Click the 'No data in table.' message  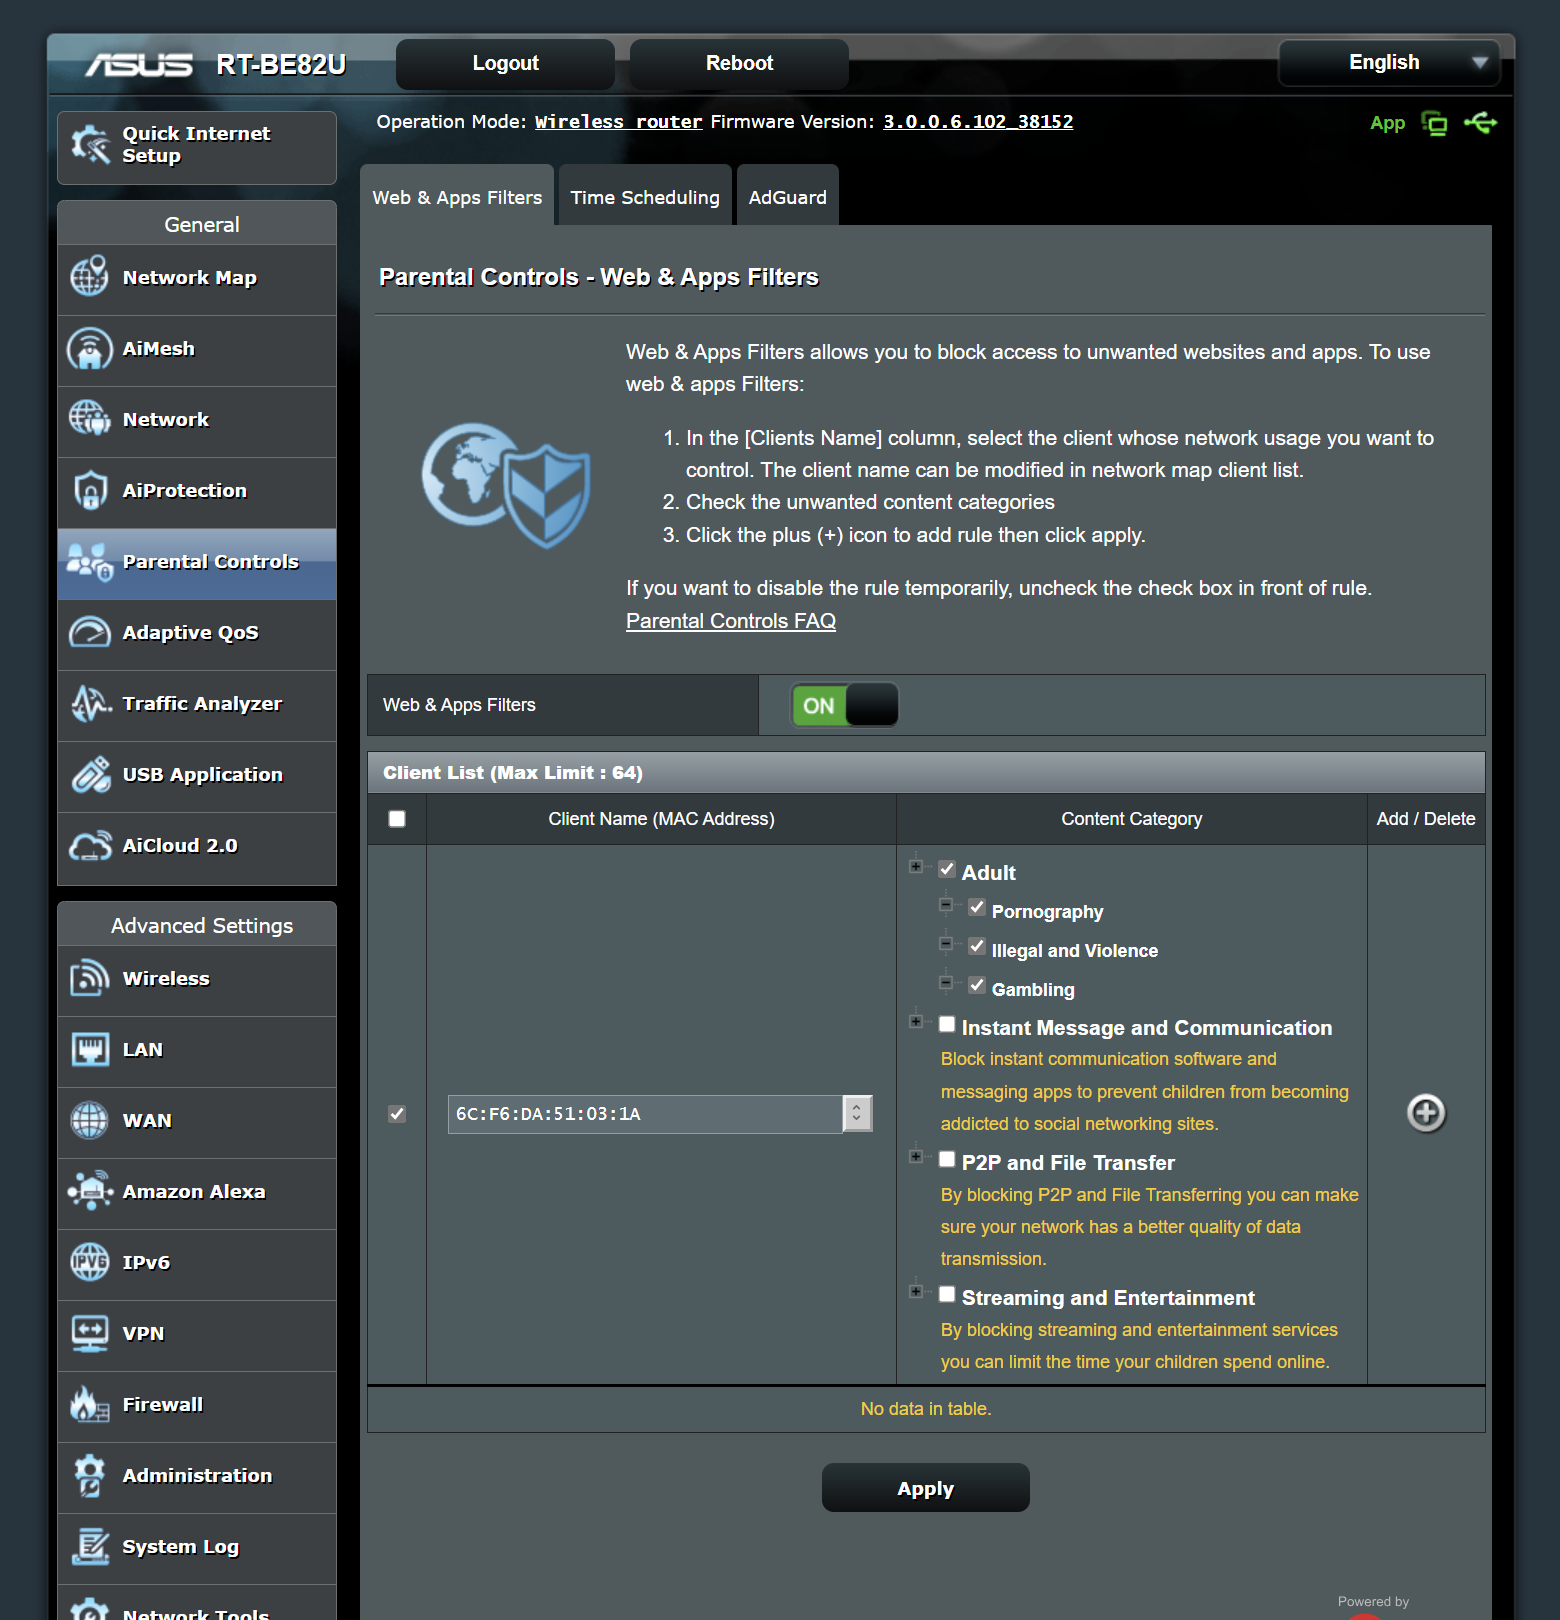[x=926, y=1409]
